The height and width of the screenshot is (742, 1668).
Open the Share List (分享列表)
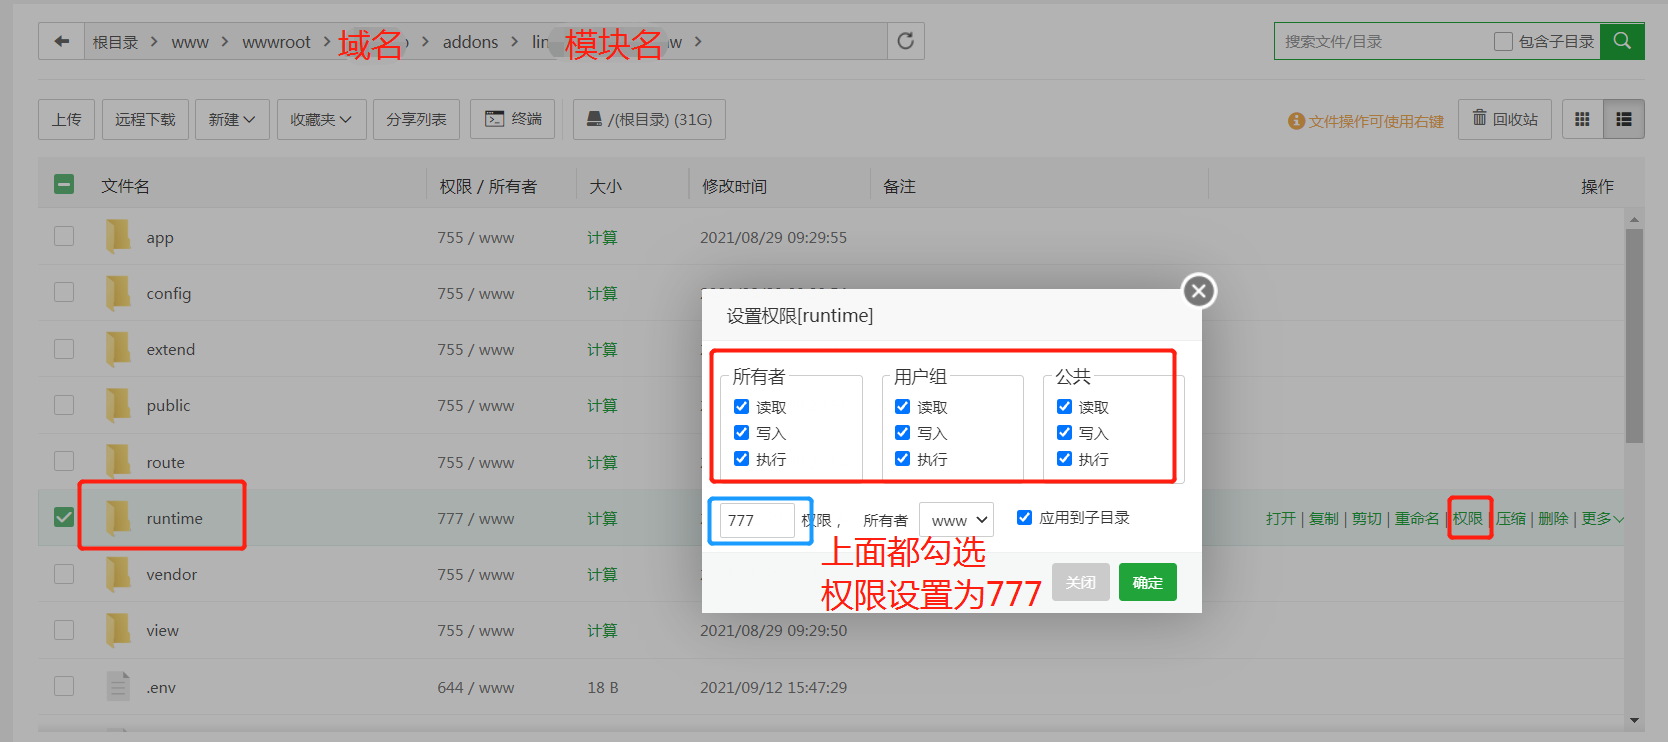416,119
